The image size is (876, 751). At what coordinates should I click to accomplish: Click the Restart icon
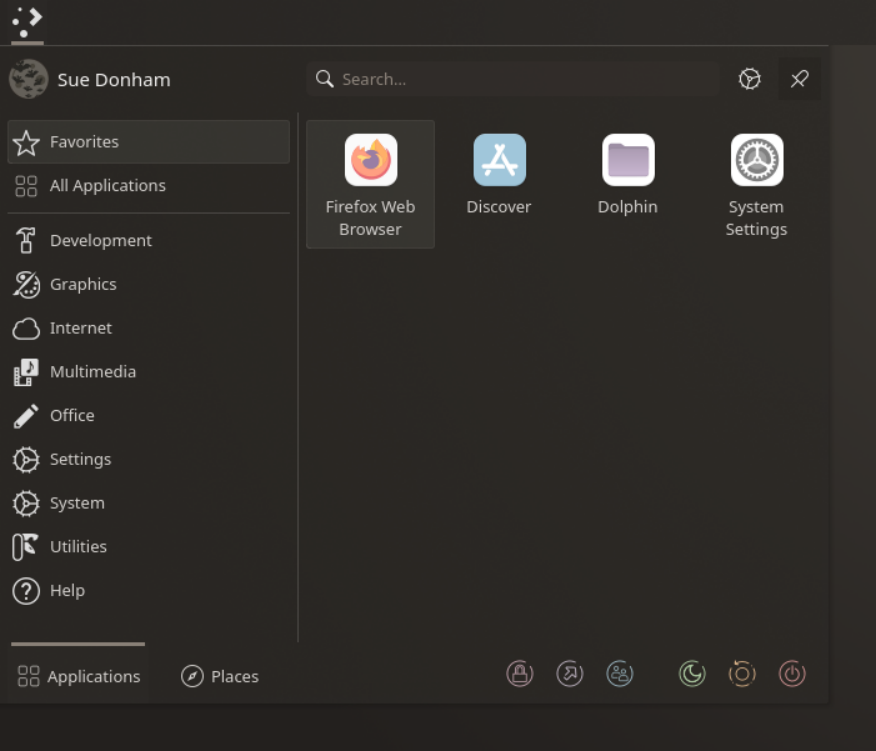[x=742, y=674]
